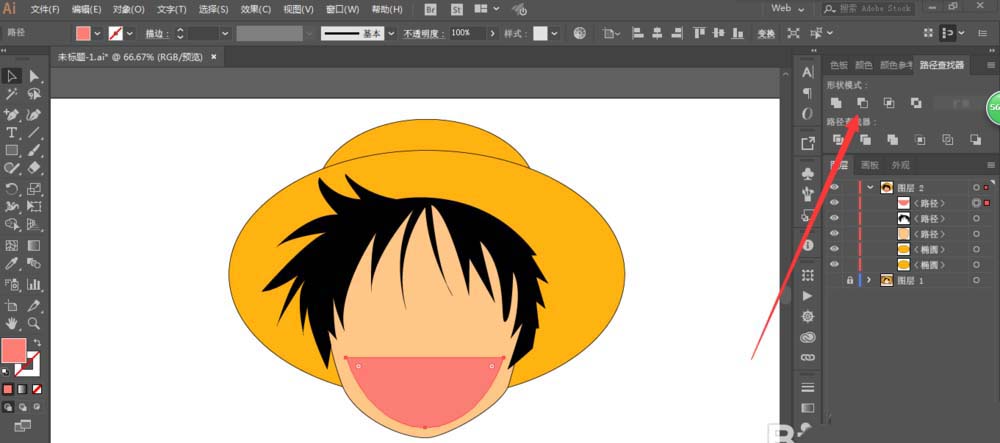Select the Lasso tool

click(34, 94)
